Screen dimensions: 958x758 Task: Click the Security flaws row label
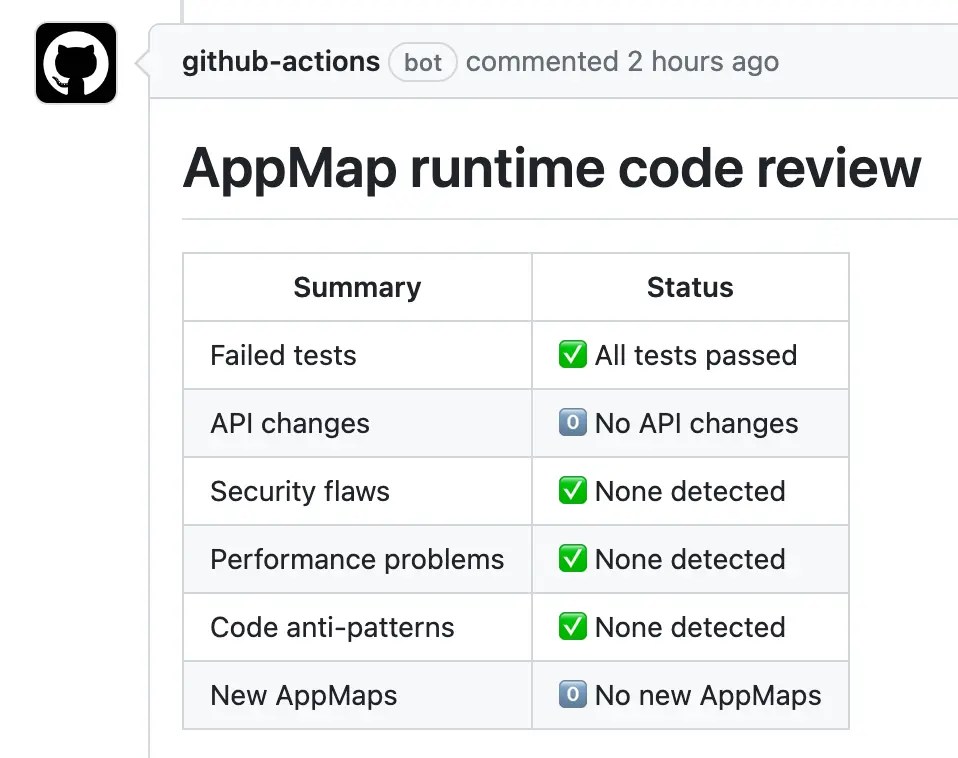point(299,491)
